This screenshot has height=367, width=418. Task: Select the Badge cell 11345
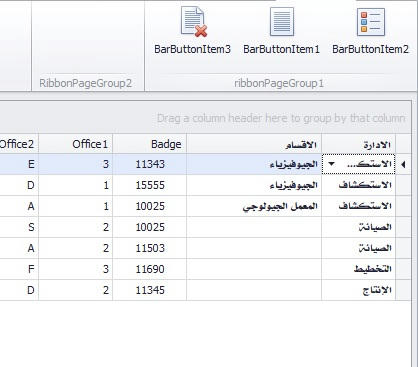150,290
